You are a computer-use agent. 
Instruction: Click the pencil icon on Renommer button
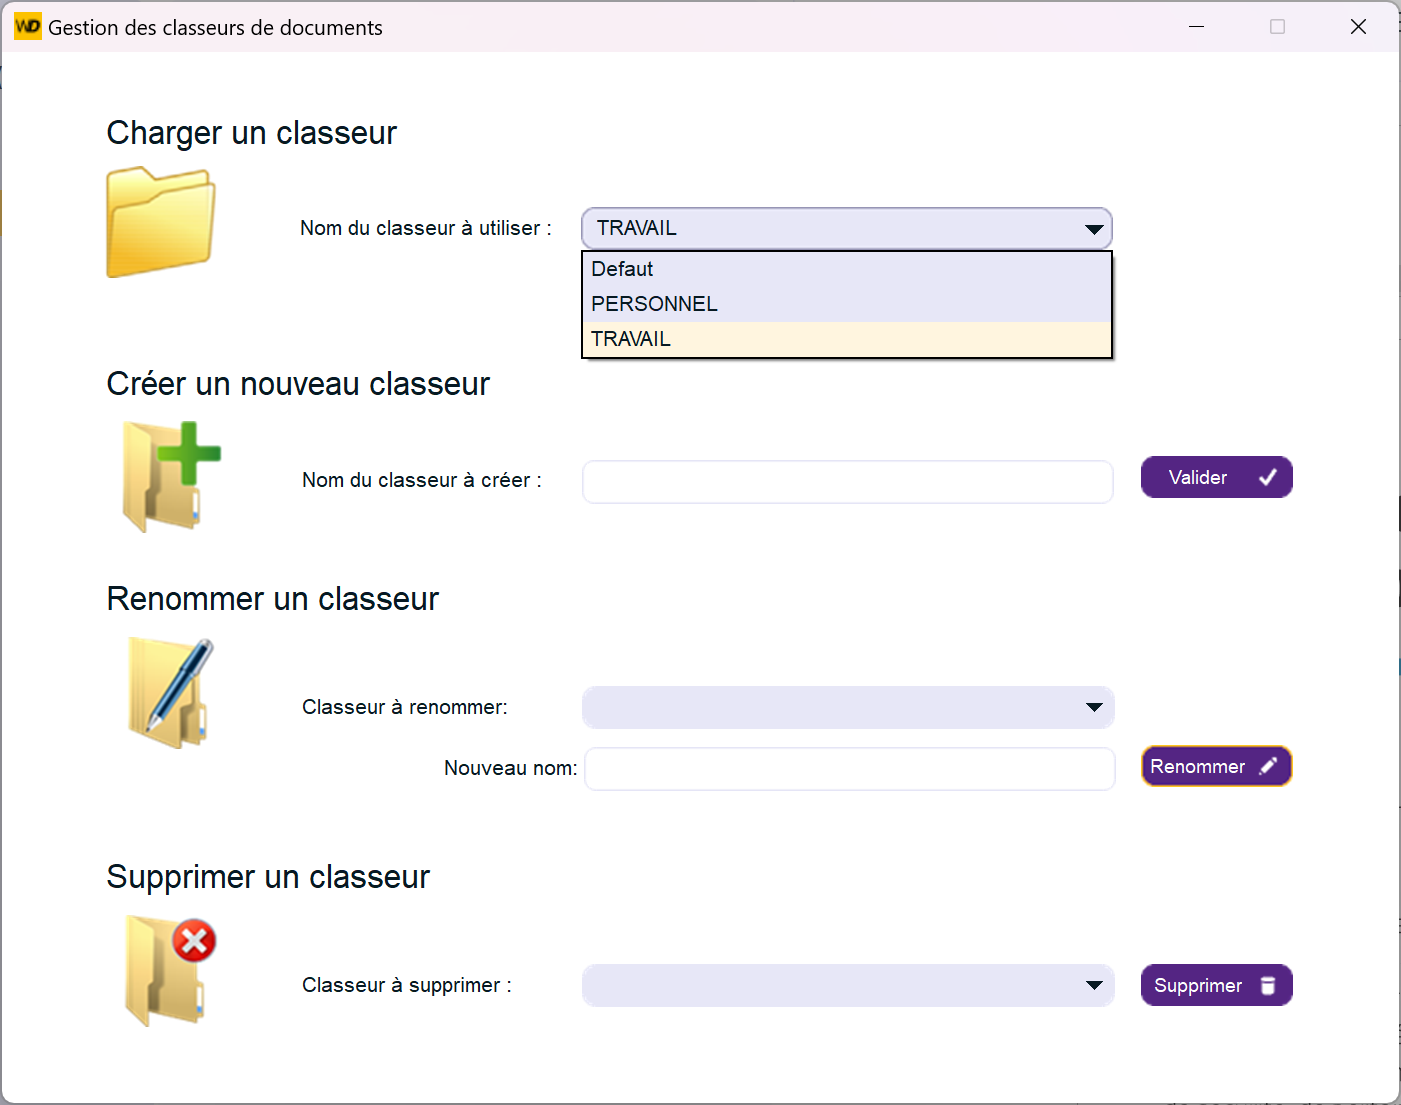click(x=1267, y=767)
